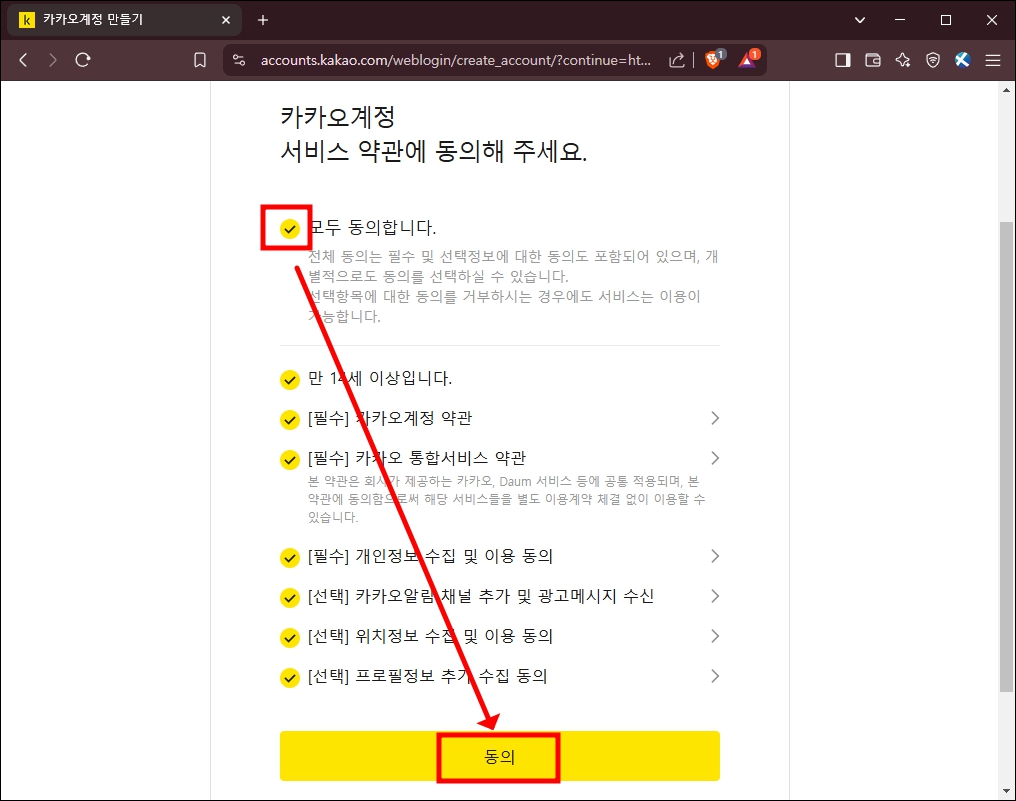Open Brave Rewards triangle icon
The height and width of the screenshot is (801, 1016).
tap(747, 60)
